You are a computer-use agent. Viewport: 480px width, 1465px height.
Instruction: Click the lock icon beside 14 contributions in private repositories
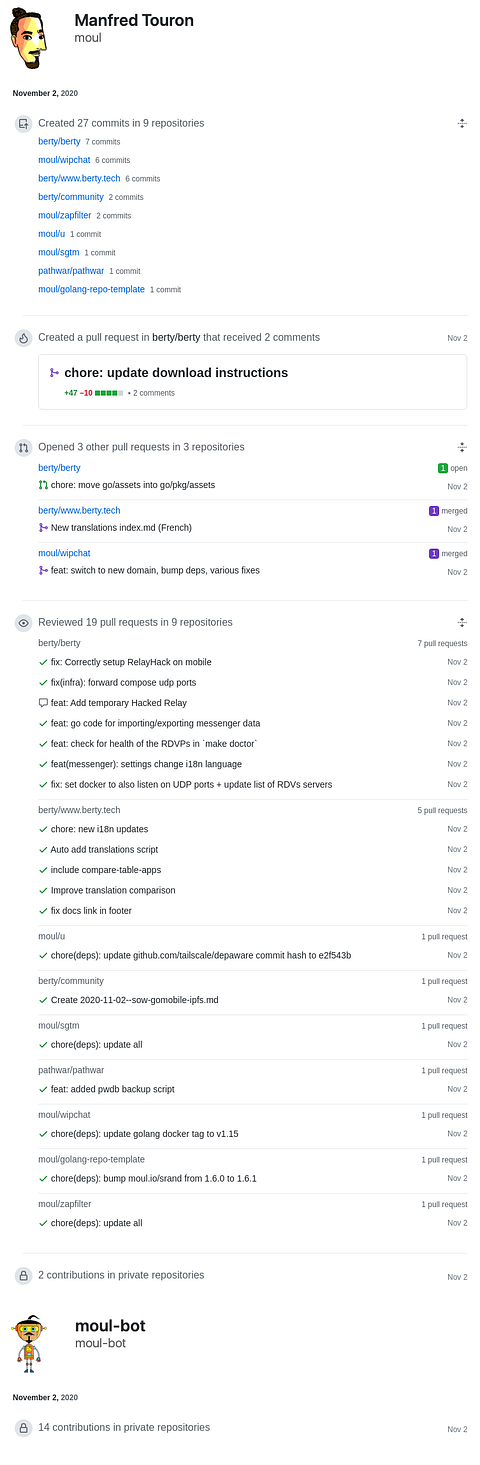coord(23,1428)
